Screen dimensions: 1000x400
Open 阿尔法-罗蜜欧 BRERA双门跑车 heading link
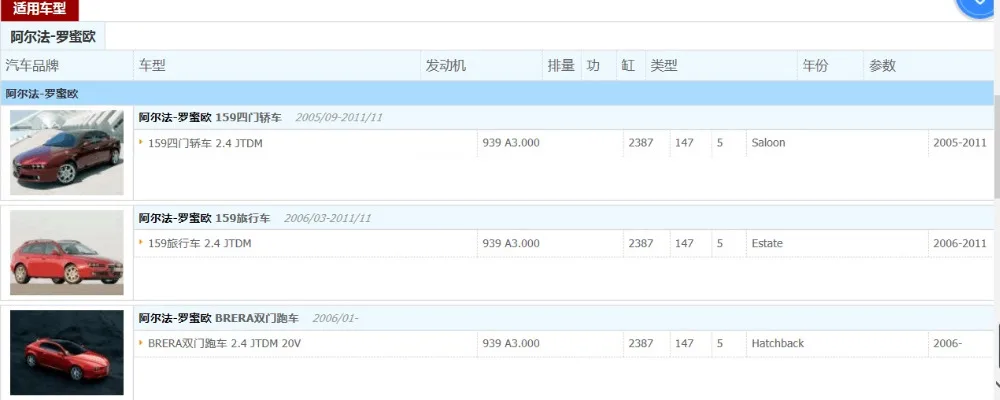point(219,318)
